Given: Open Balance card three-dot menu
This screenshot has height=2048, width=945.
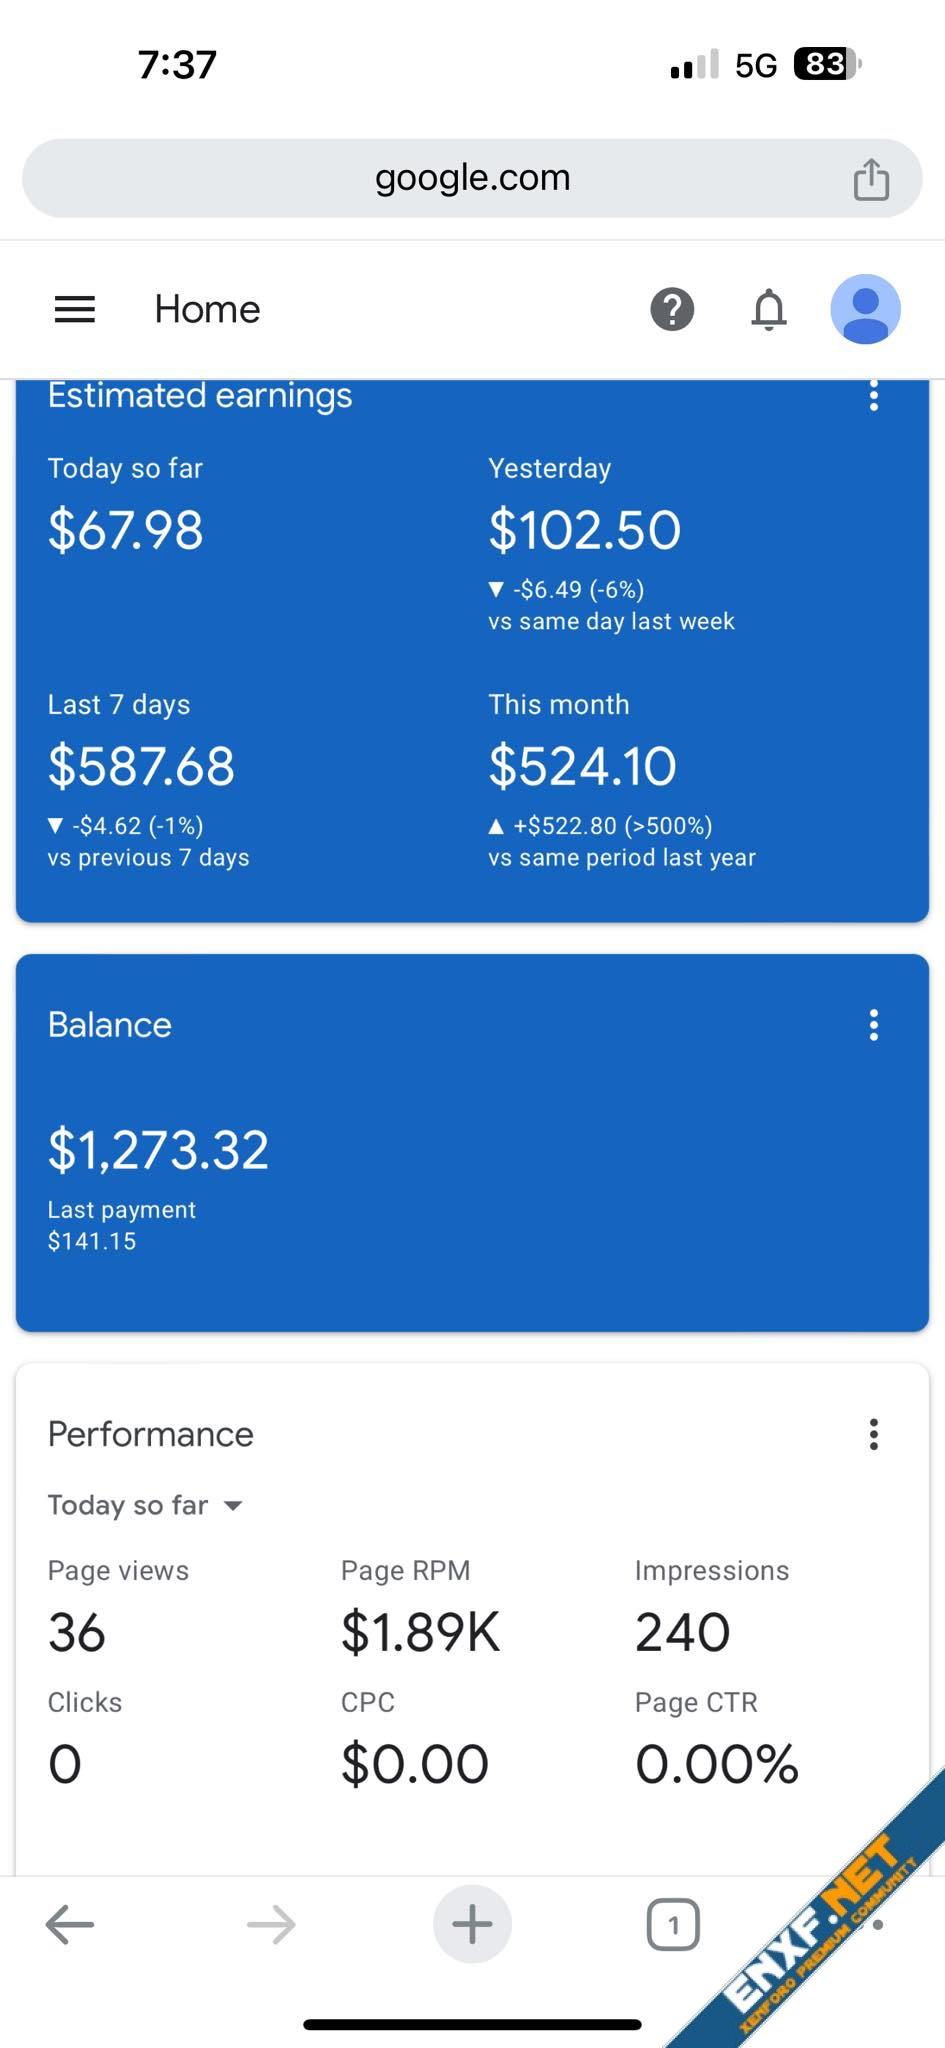Looking at the screenshot, I should coord(873,1025).
